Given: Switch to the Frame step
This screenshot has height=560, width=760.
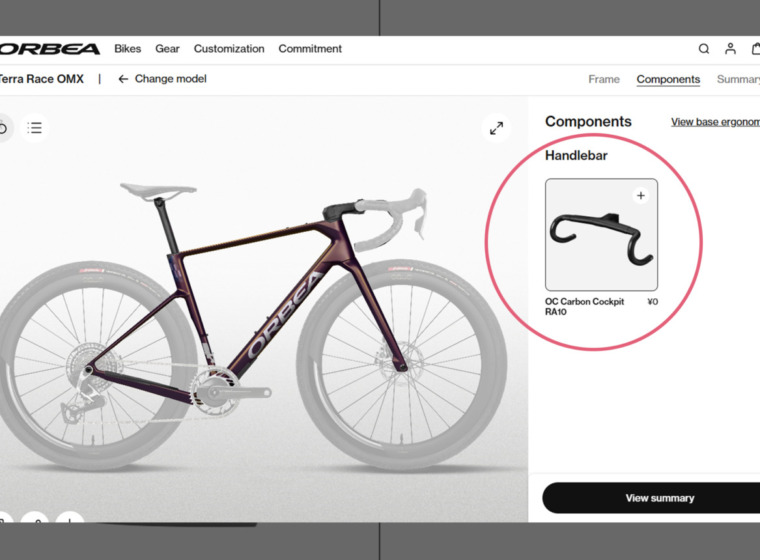Looking at the screenshot, I should [x=604, y=79].
